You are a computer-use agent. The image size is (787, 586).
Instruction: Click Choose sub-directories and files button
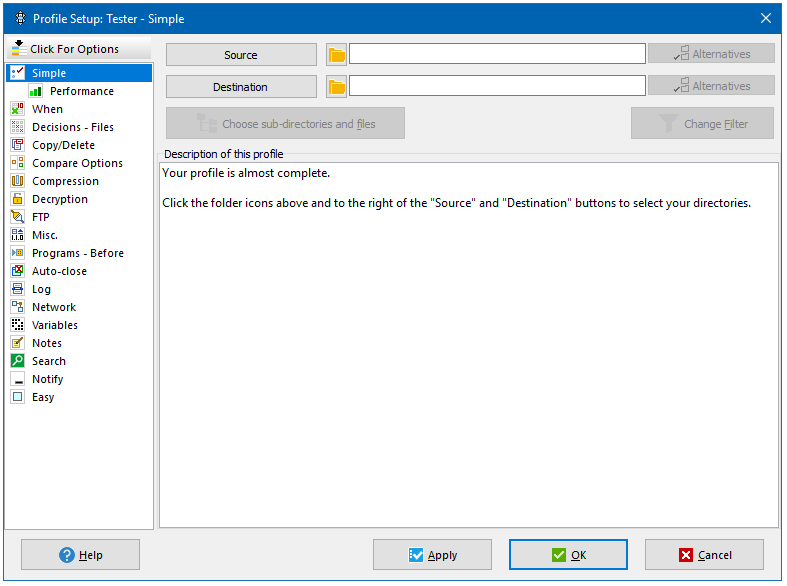pos(285,123)
